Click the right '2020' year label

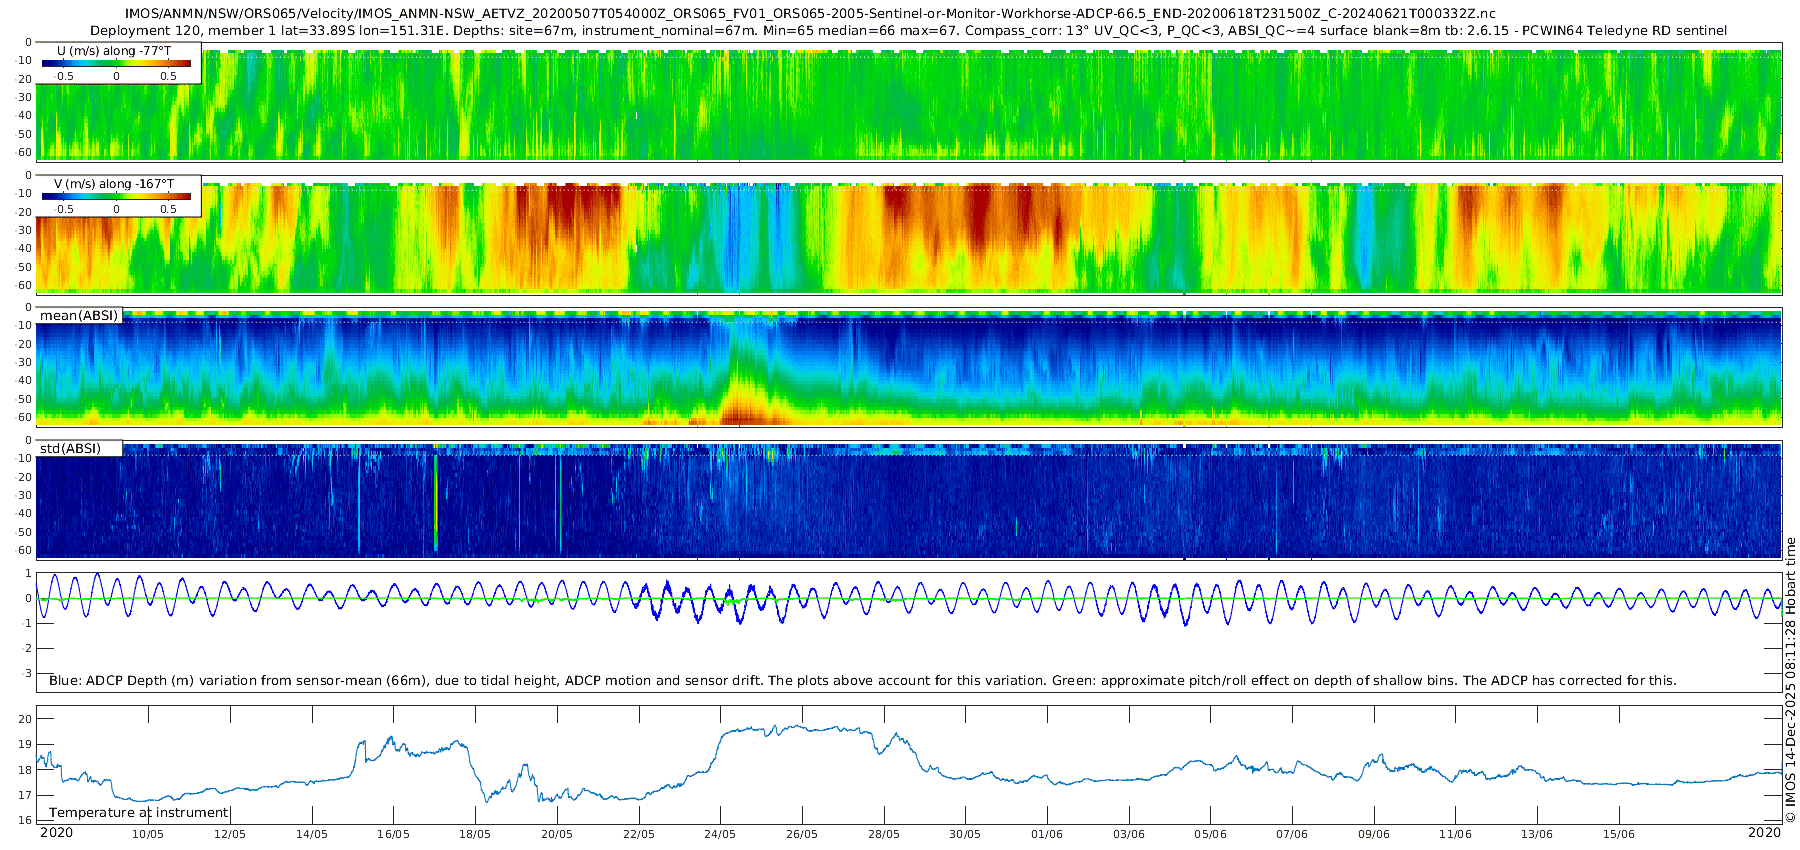1764,833
